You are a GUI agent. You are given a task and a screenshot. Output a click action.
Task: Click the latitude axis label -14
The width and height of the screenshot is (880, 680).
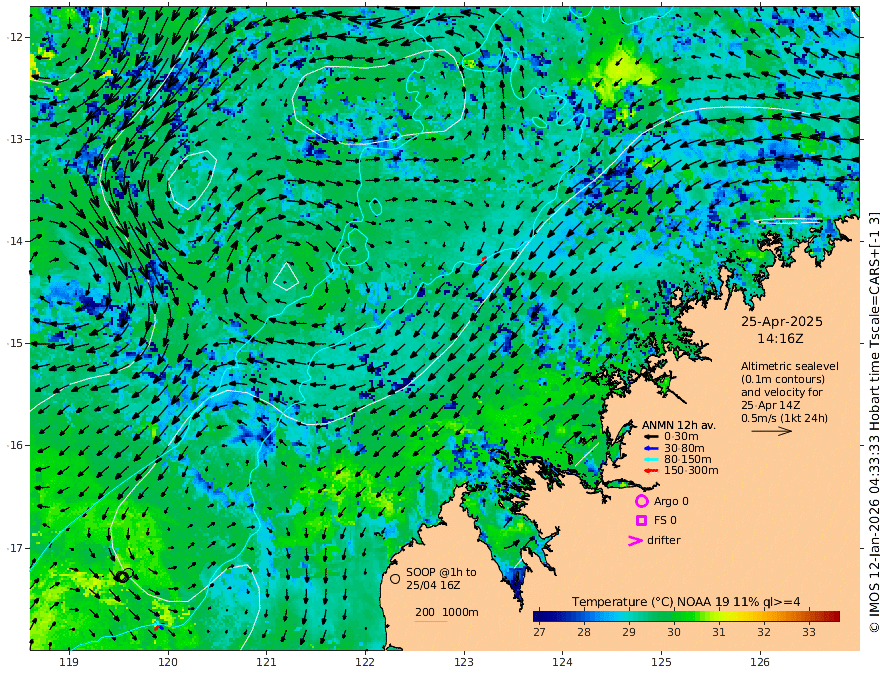pyautogui.click(x=15, y=241)
